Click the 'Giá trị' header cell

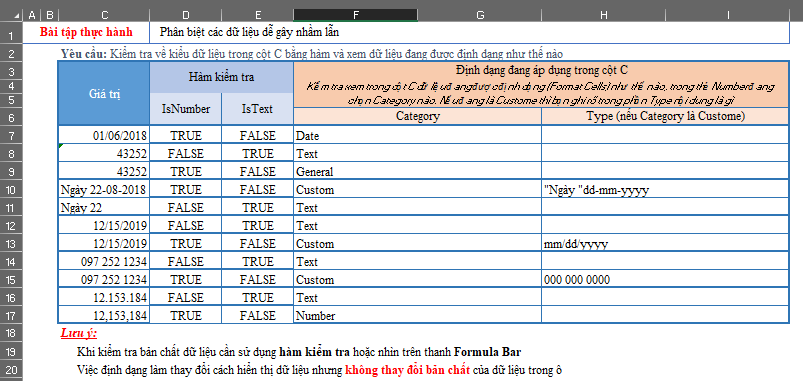[104, 93]
